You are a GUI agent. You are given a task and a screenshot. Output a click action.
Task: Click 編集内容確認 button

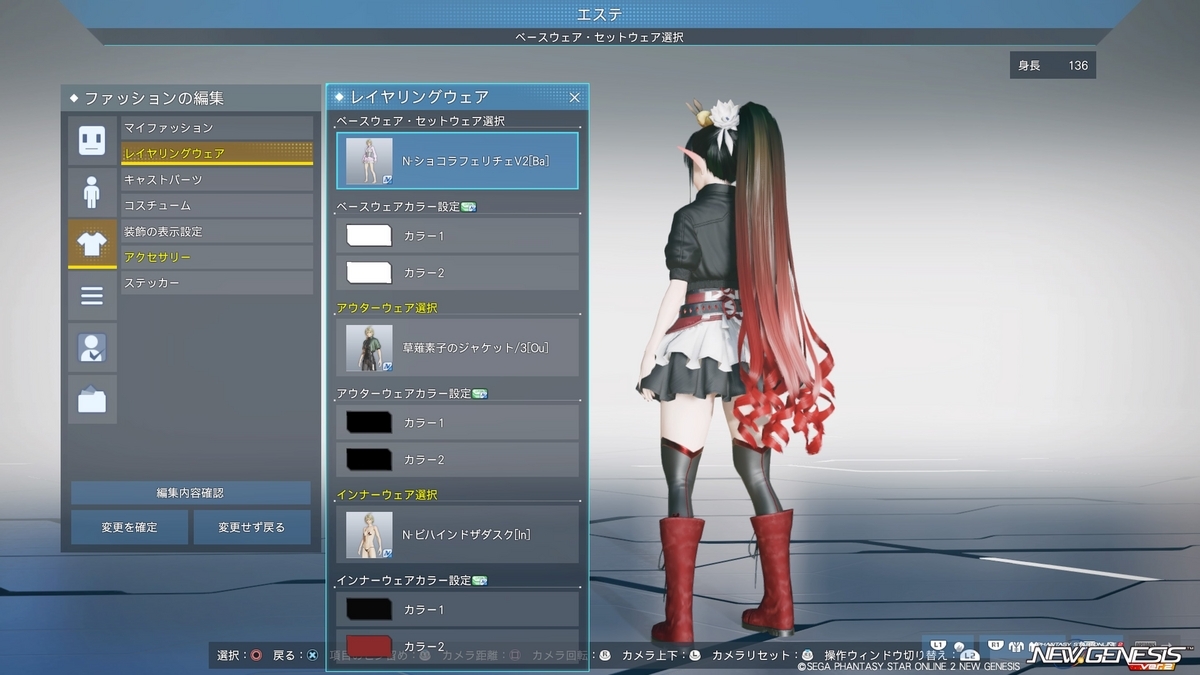[190, 493]
